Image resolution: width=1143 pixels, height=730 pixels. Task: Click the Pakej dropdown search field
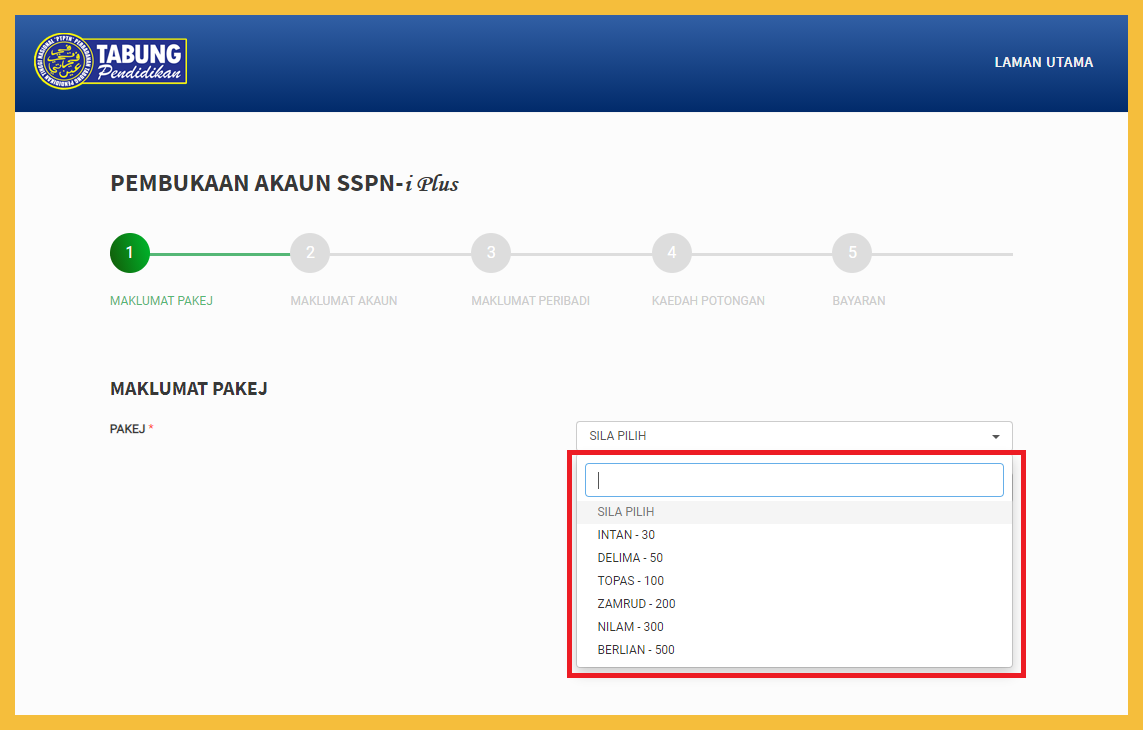click(x=794, y=480)
